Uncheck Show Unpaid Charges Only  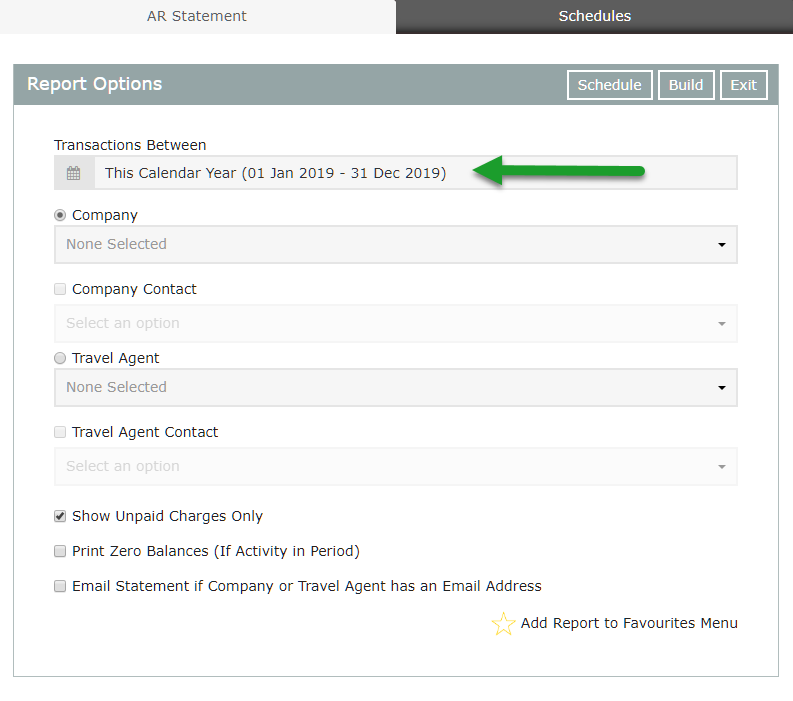pos(60,516)
